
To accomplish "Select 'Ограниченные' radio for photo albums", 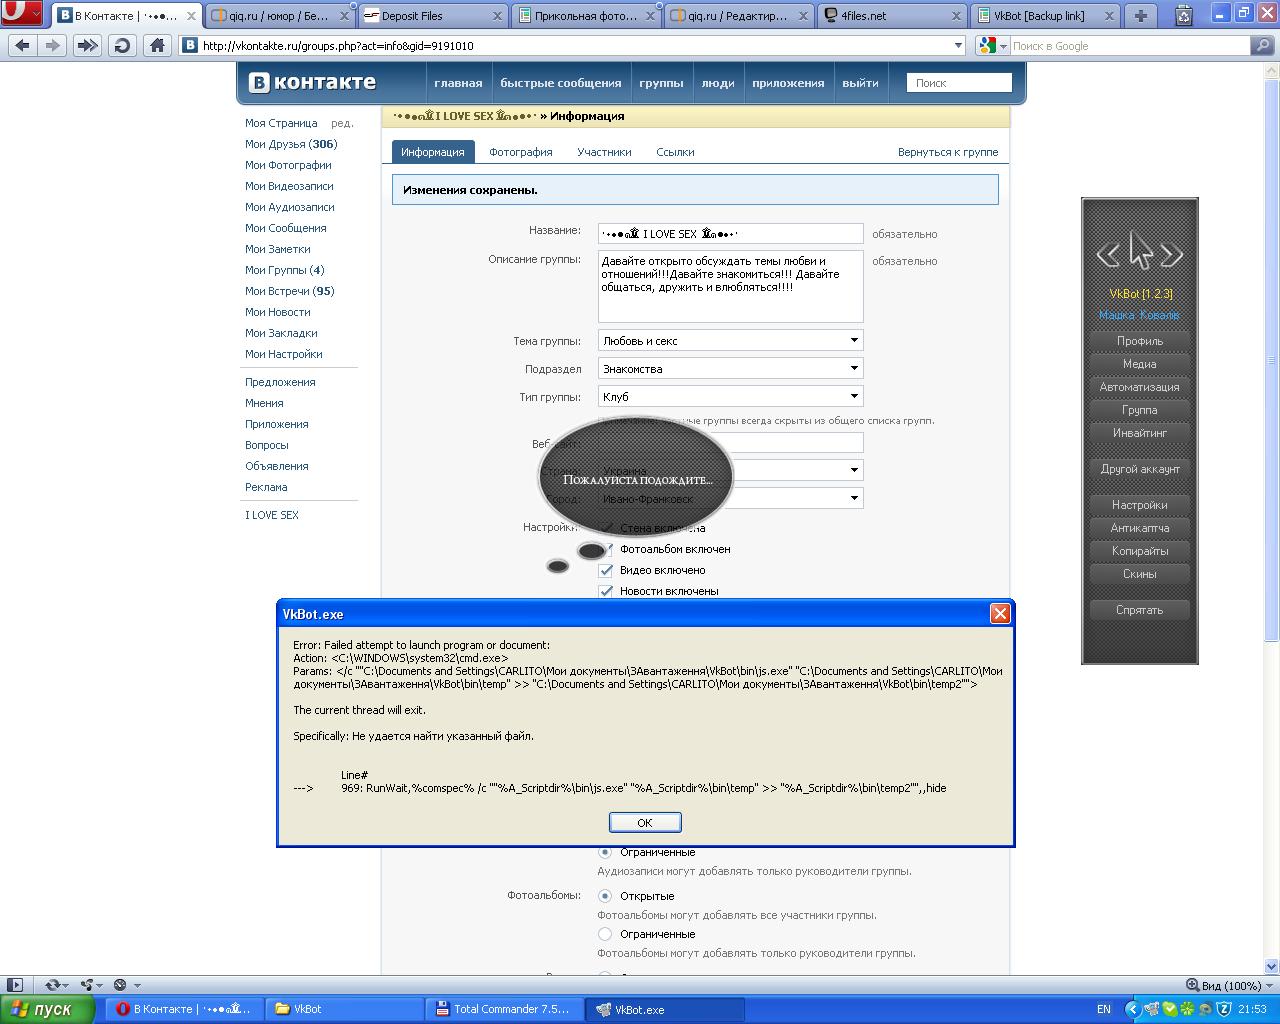I will [x=605, y=934].
